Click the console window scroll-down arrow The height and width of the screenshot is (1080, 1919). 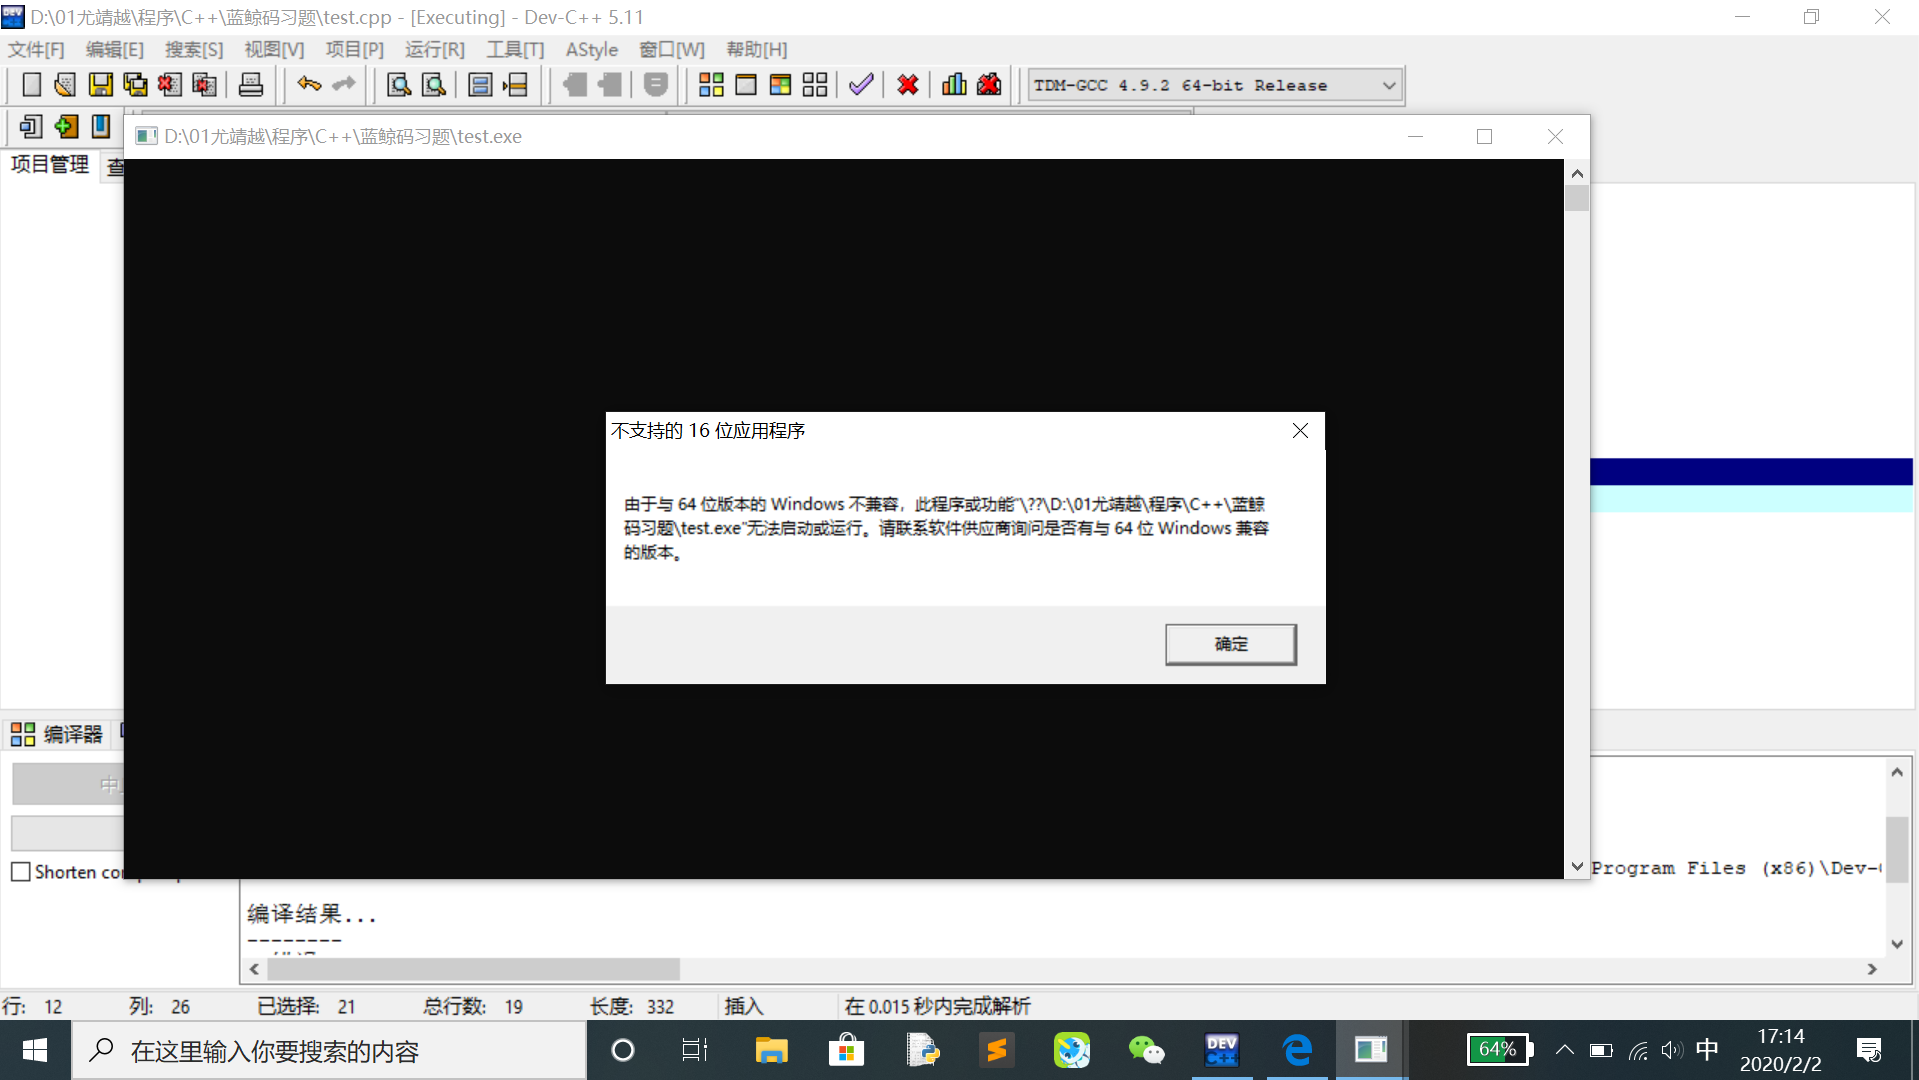[x=1577, y=867]
